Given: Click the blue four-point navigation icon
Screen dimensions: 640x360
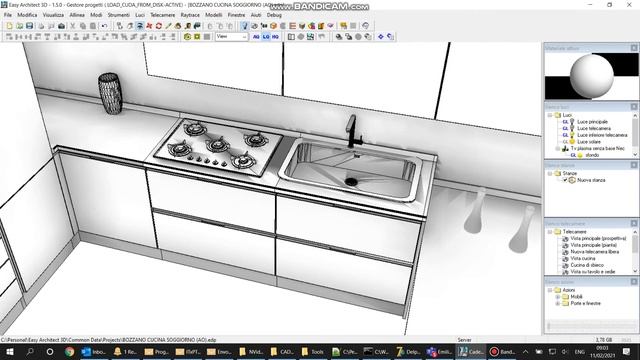Looking at the screenshot, I should pyautogui.click(x=381, y=37).
